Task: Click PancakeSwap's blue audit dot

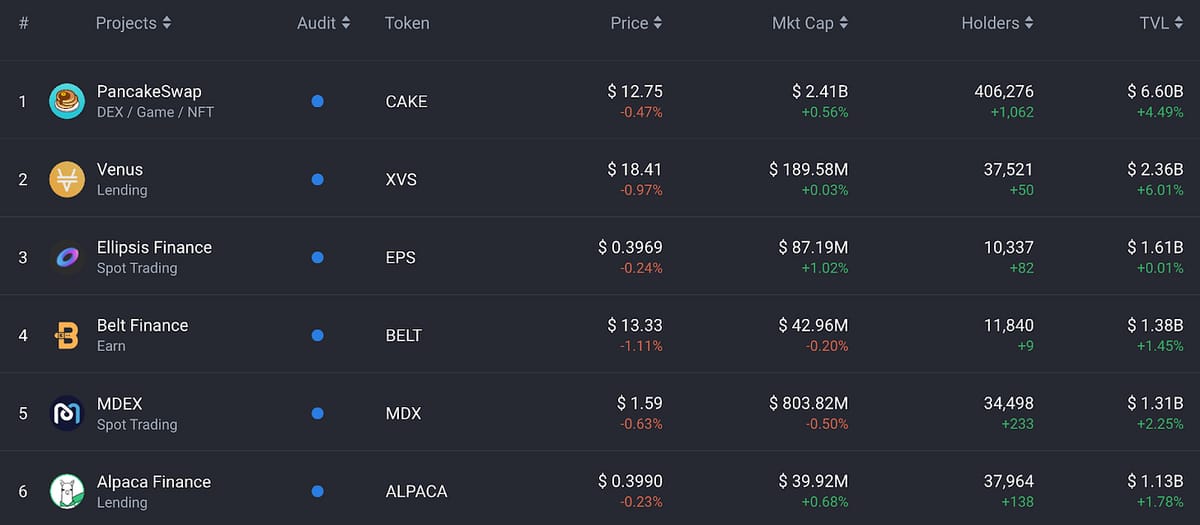Action: click(317, 101)
